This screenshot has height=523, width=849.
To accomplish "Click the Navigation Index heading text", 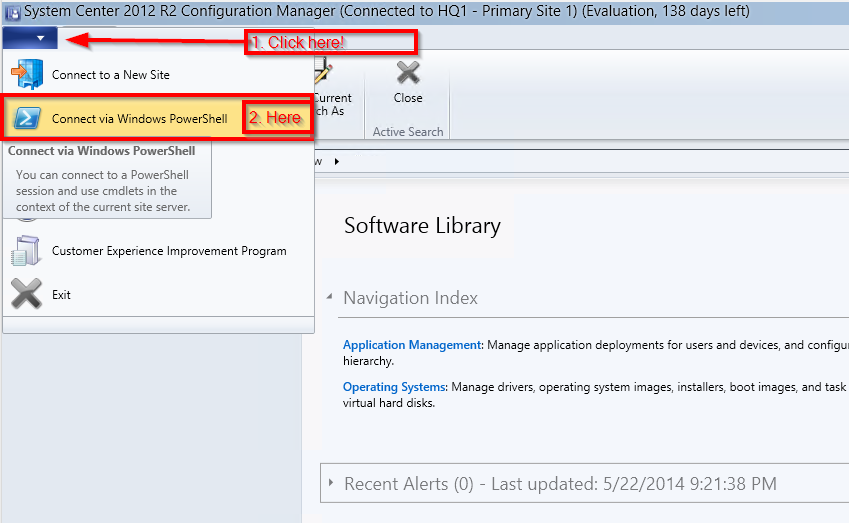I will (410, 298).
